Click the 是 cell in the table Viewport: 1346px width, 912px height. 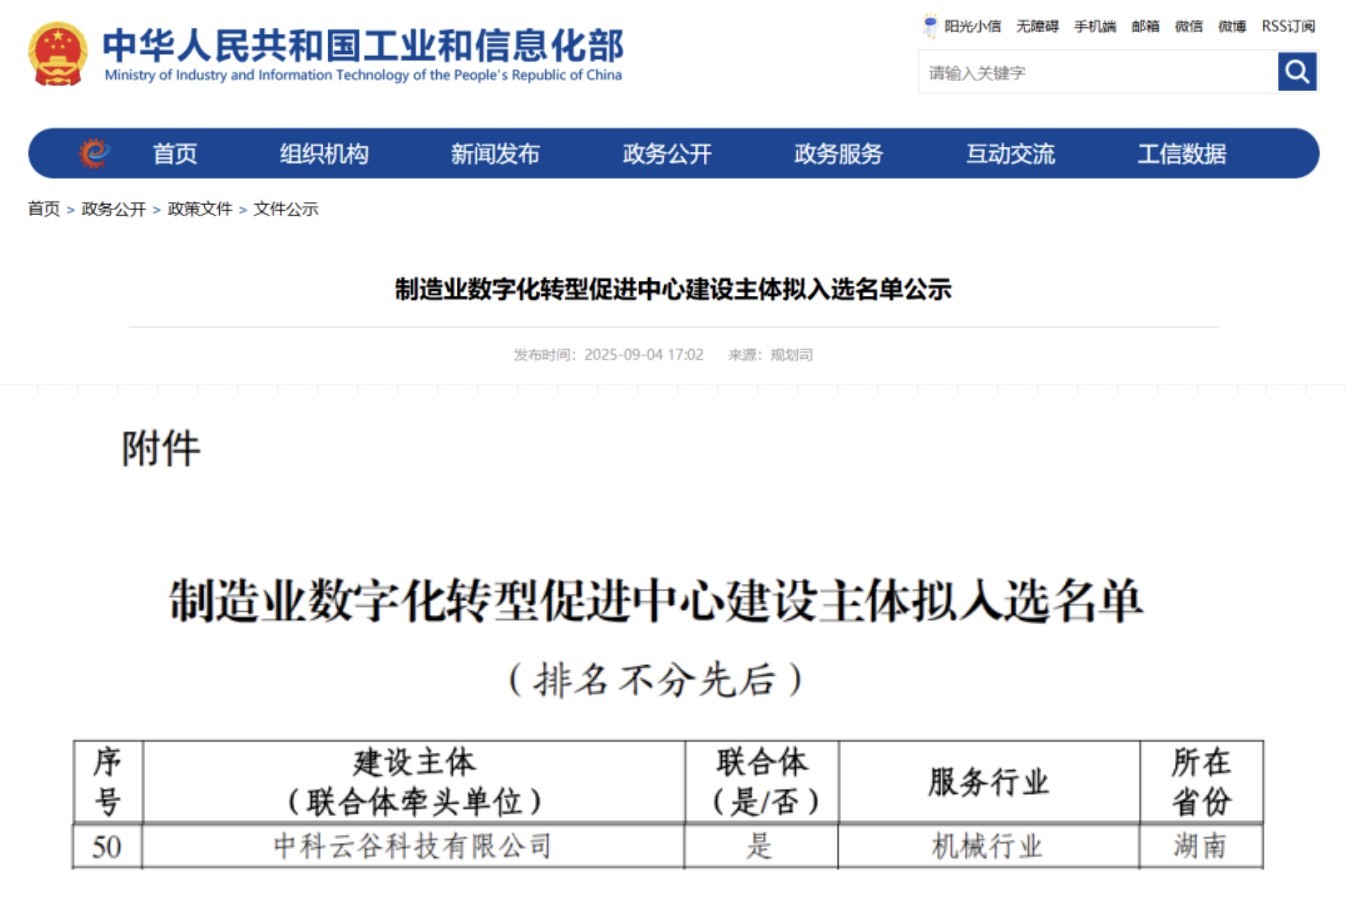(x=762, y=847)
